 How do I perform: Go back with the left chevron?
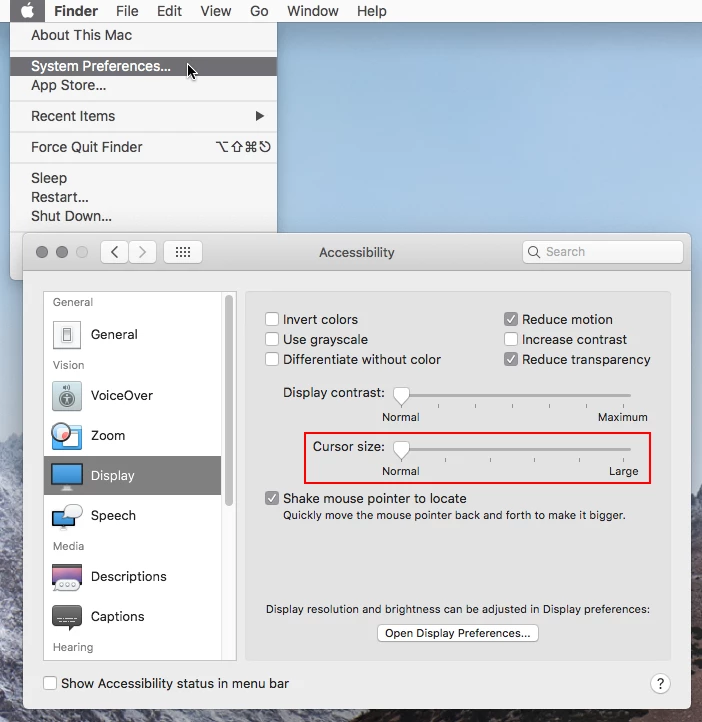tap(115, 252)
